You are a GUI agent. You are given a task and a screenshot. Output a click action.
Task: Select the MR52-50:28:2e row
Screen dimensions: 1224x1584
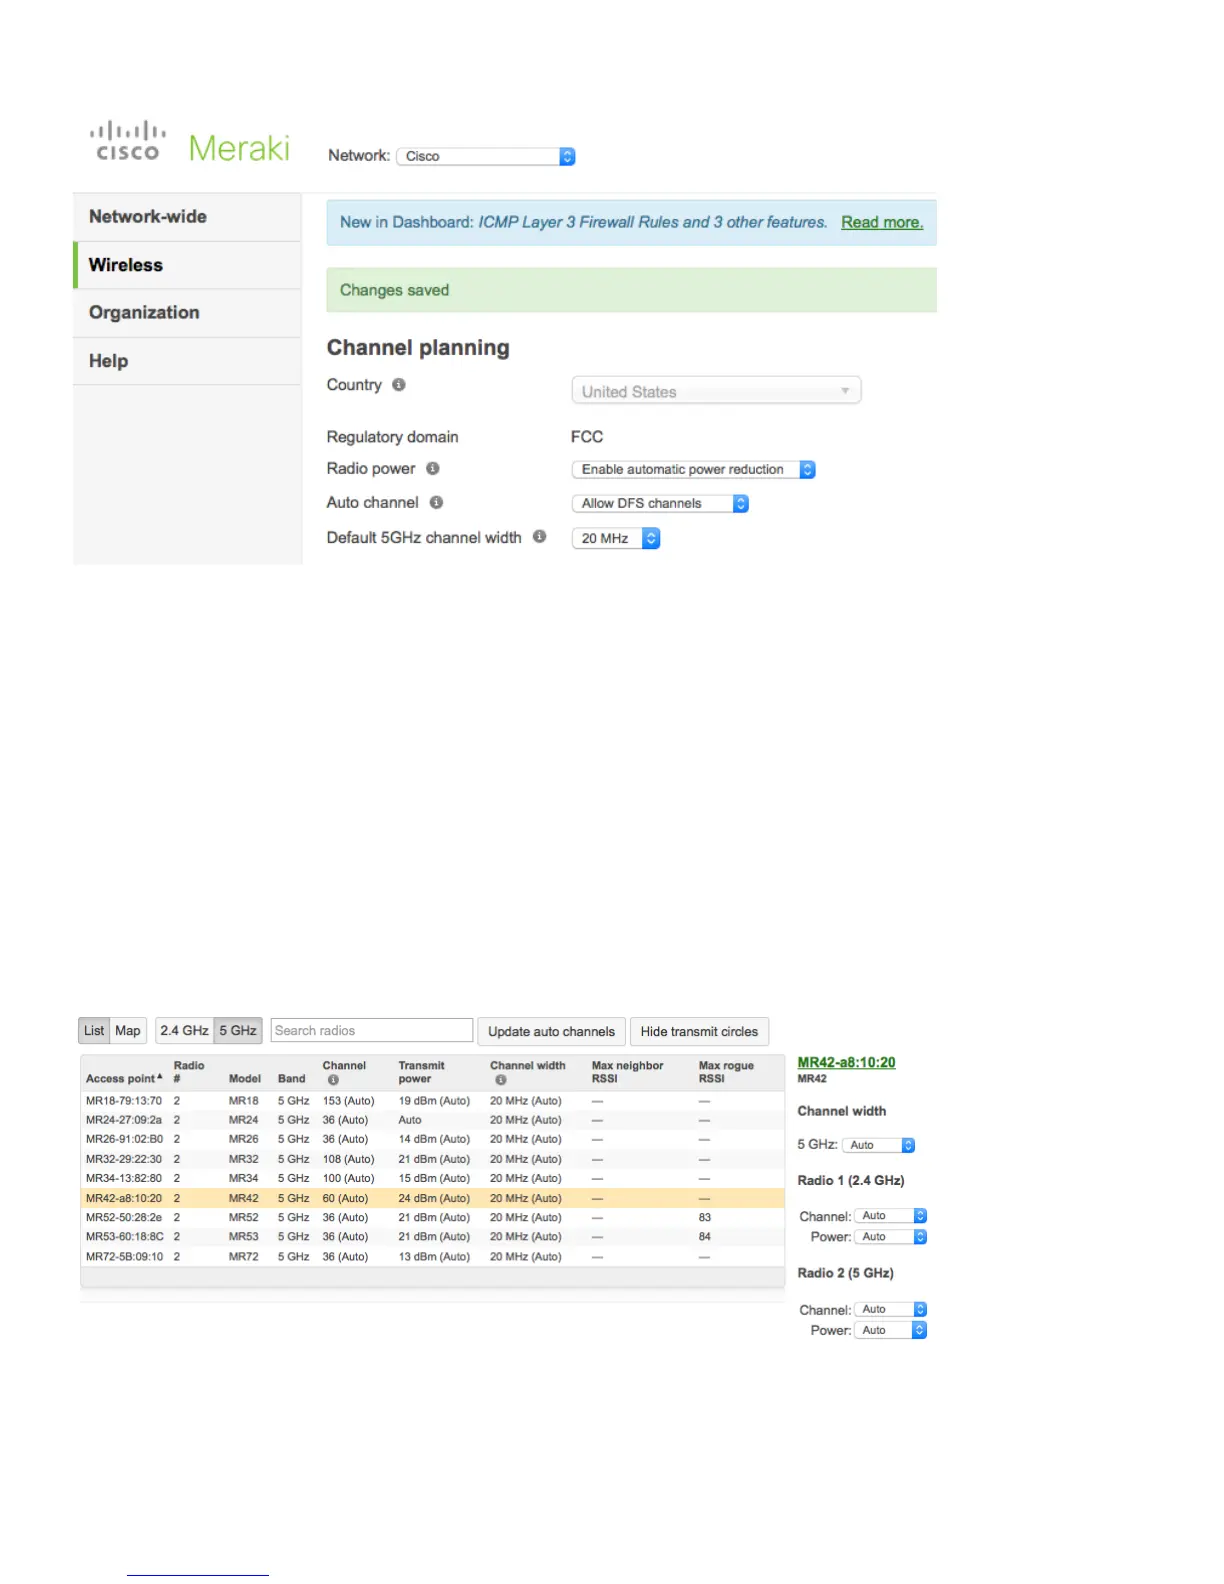coord(432,1217)
